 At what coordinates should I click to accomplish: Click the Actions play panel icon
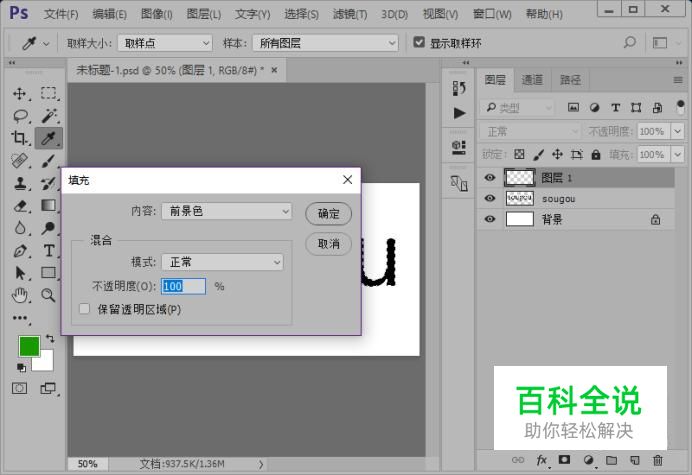[x=459, y=113]
